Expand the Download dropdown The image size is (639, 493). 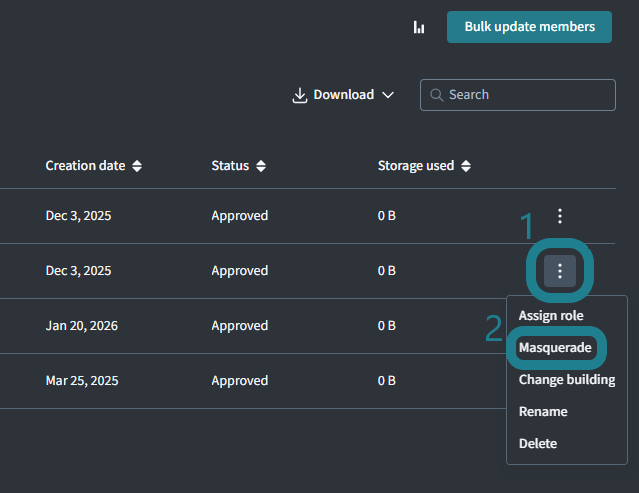pos(343,95)
